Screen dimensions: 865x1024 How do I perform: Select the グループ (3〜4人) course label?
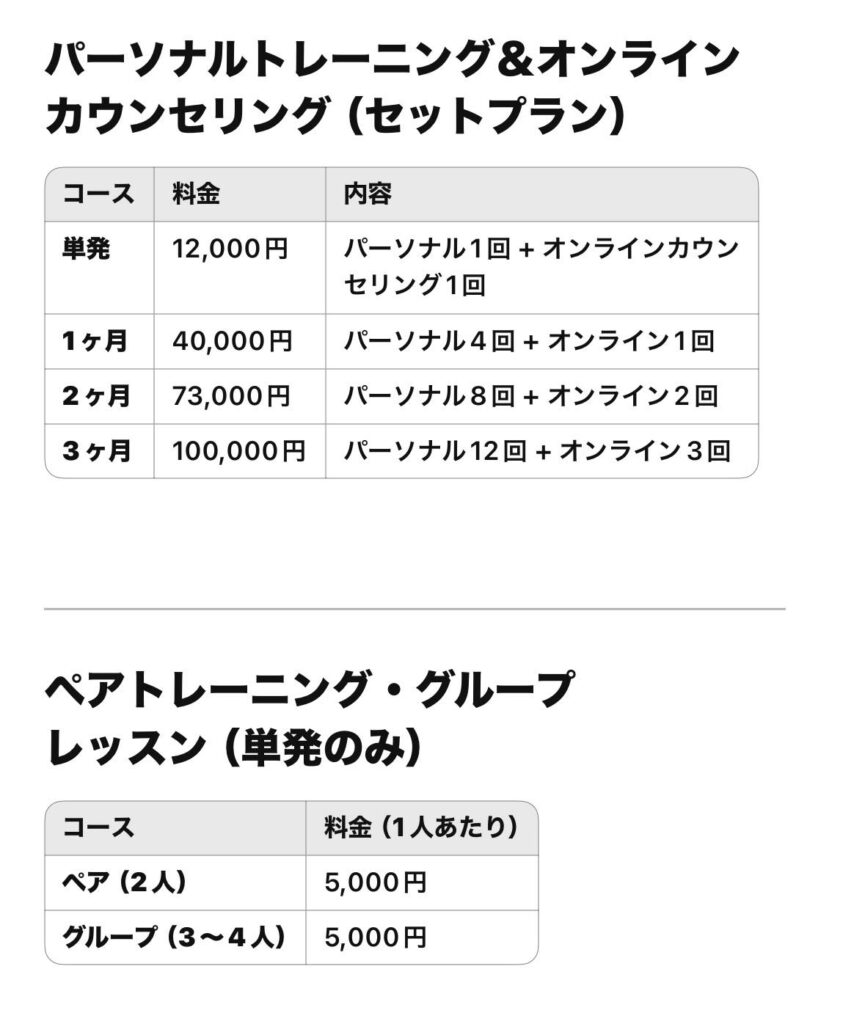tap(174, 937)
